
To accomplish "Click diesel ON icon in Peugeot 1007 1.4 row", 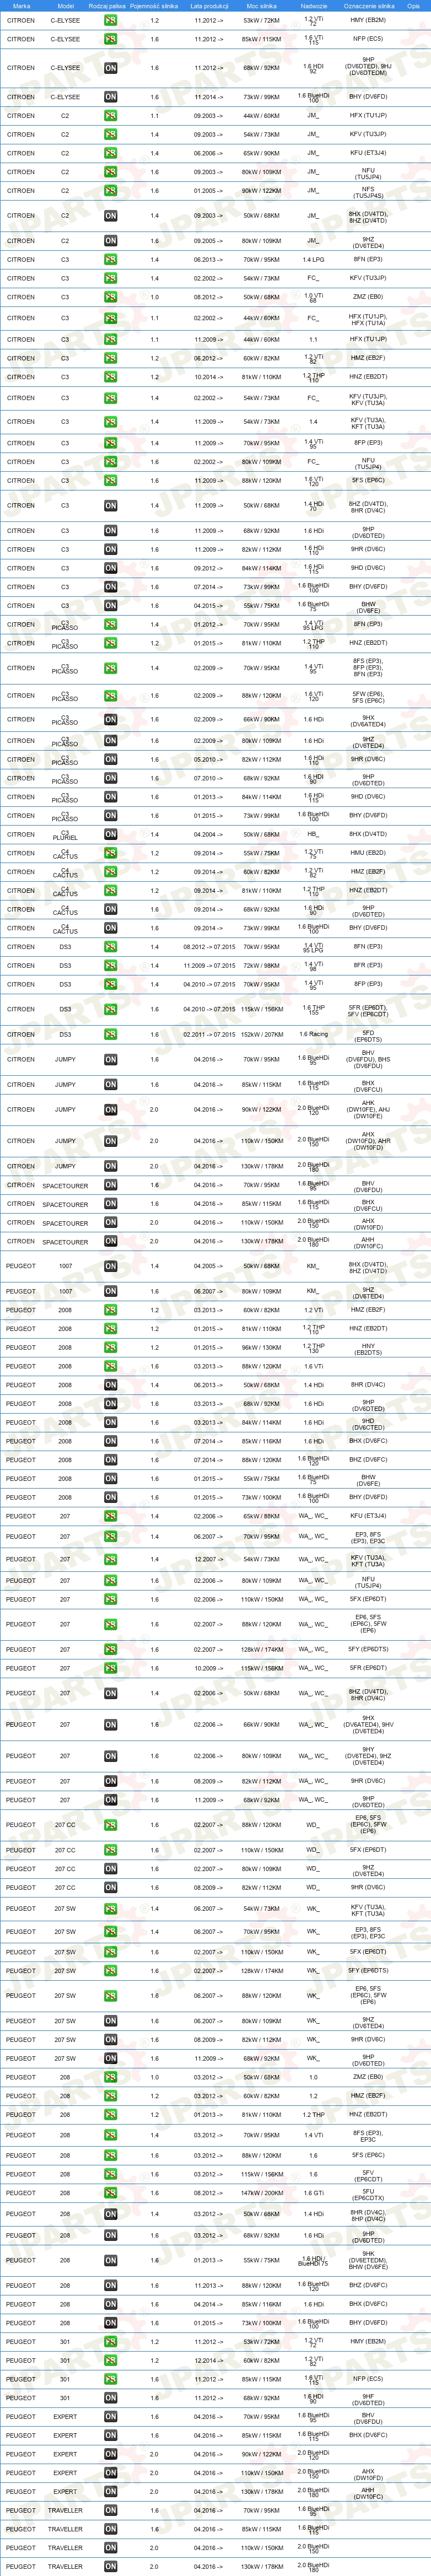I will [x=110, y=1267].
